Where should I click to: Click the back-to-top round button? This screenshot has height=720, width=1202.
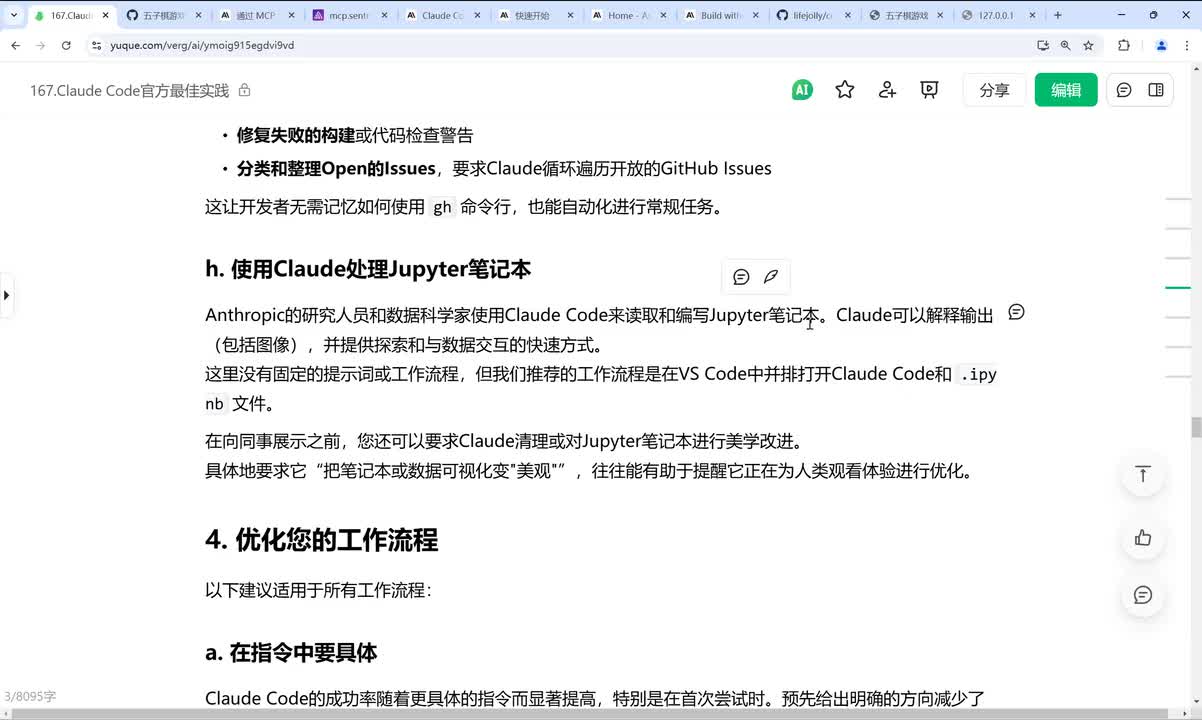[1143, 474]
